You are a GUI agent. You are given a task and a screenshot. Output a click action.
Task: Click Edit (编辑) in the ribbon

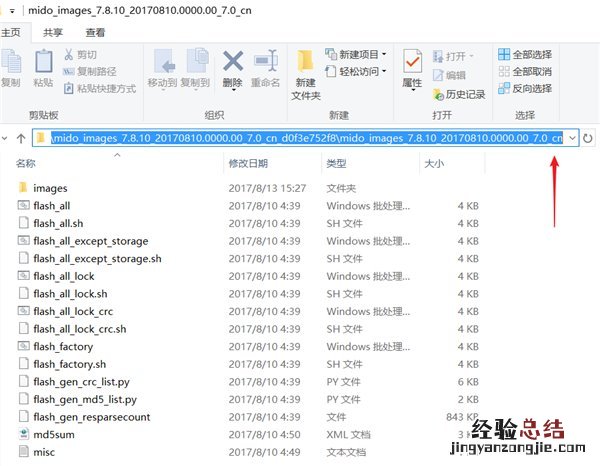tap(449, 75)
